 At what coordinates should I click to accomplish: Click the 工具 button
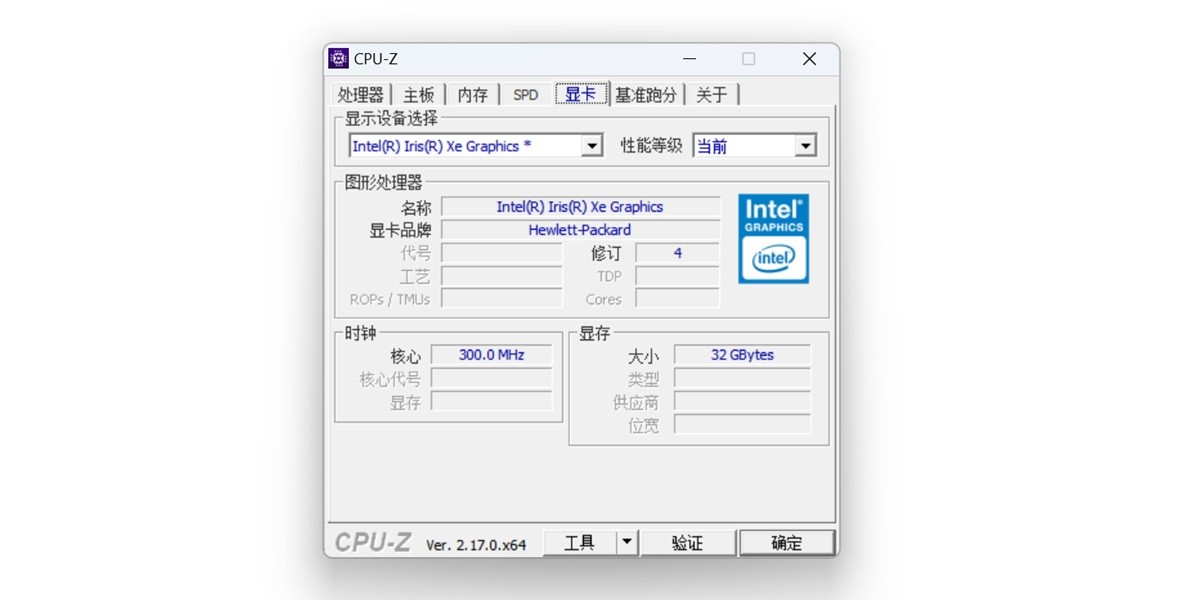coord(581,541)
